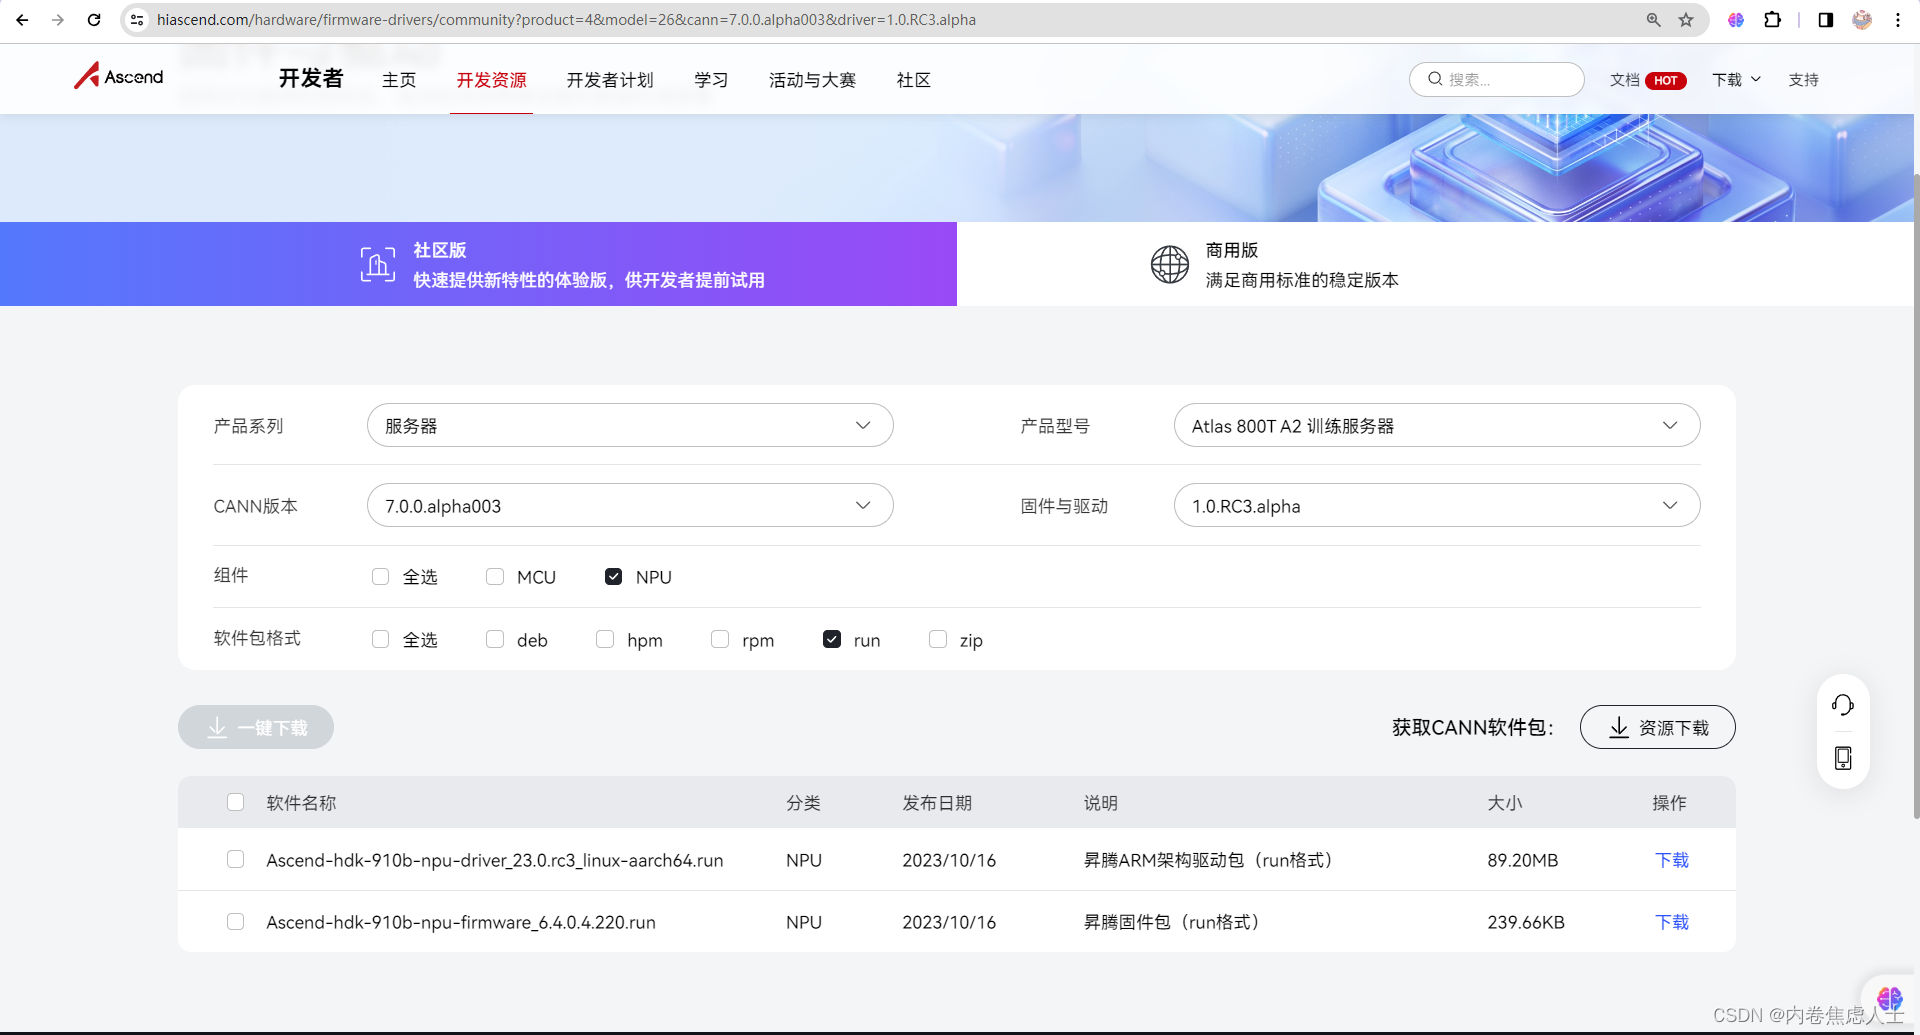Click the page vertical scrollbar
Image resolution: width=1920 pixels, height=1035 pixels.
click(x=1916, y=495)
